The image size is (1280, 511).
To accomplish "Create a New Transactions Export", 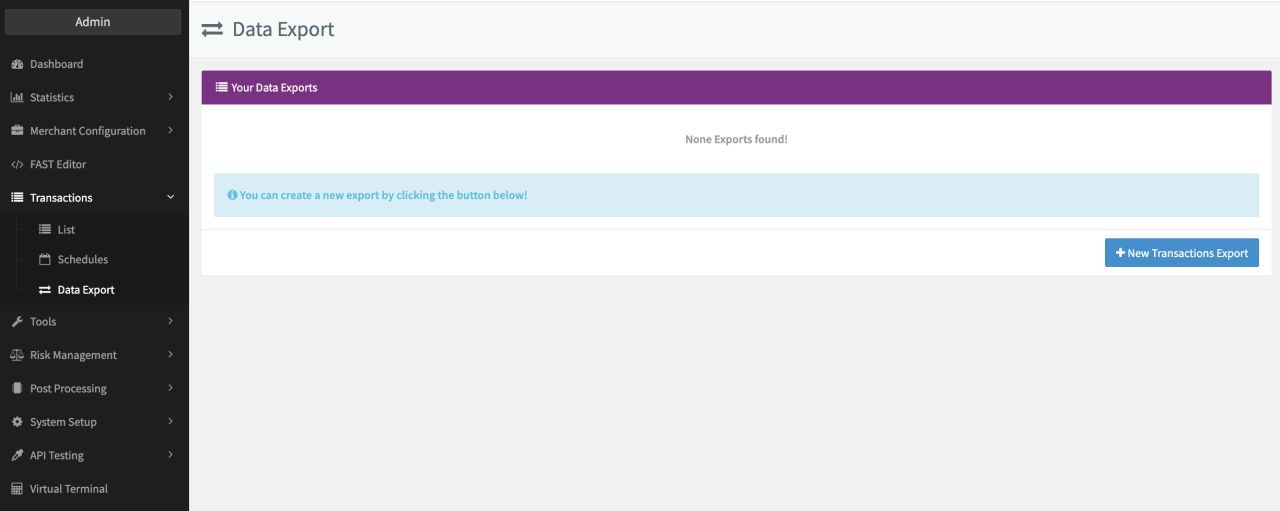I will [1181, 253].
